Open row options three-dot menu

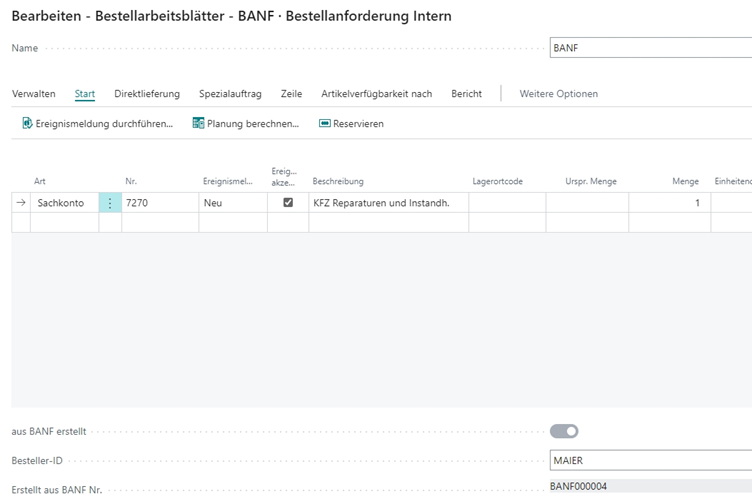110,202
